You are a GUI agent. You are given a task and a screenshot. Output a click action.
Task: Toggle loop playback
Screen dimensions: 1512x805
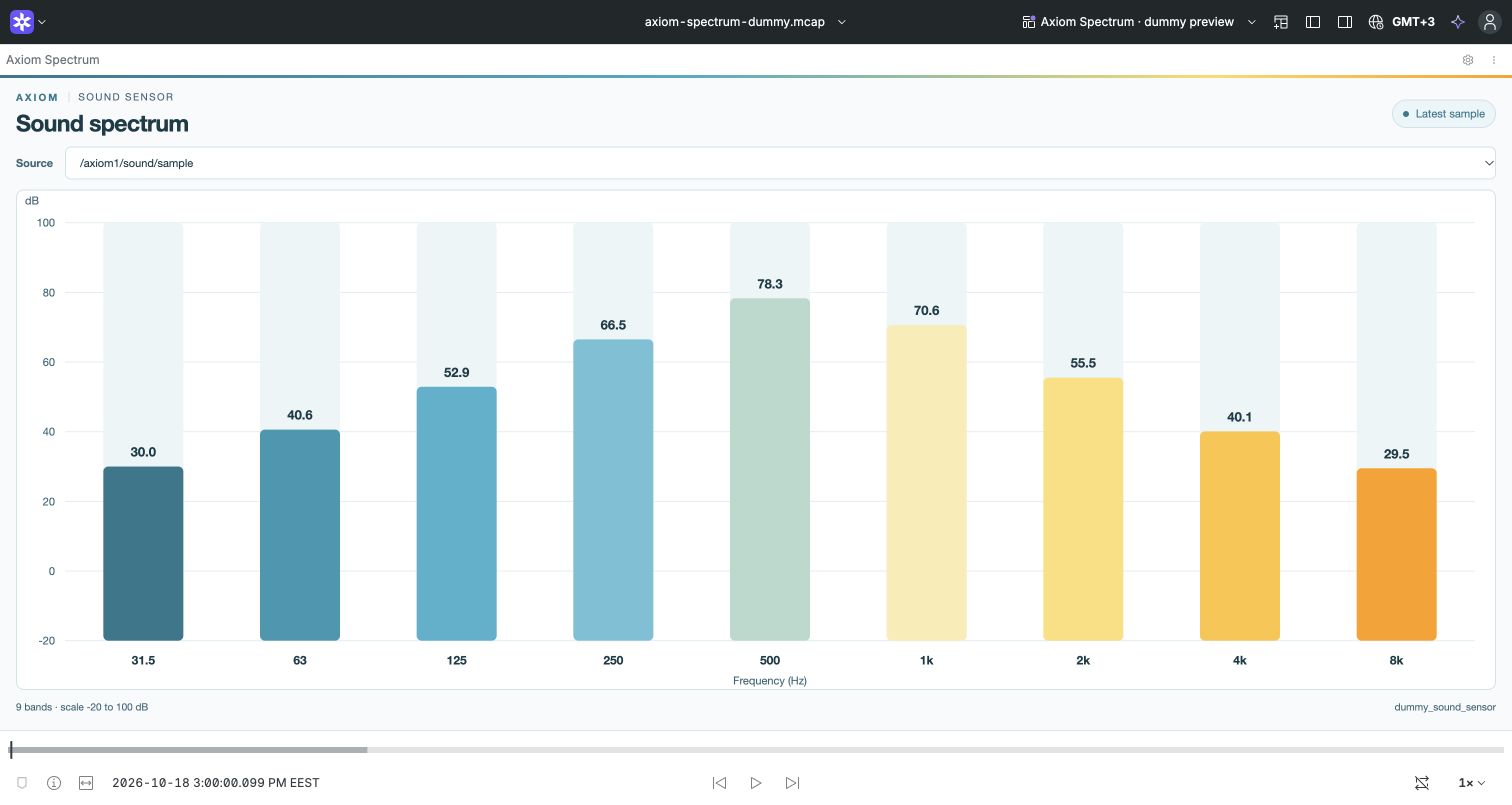point(1422,783)
